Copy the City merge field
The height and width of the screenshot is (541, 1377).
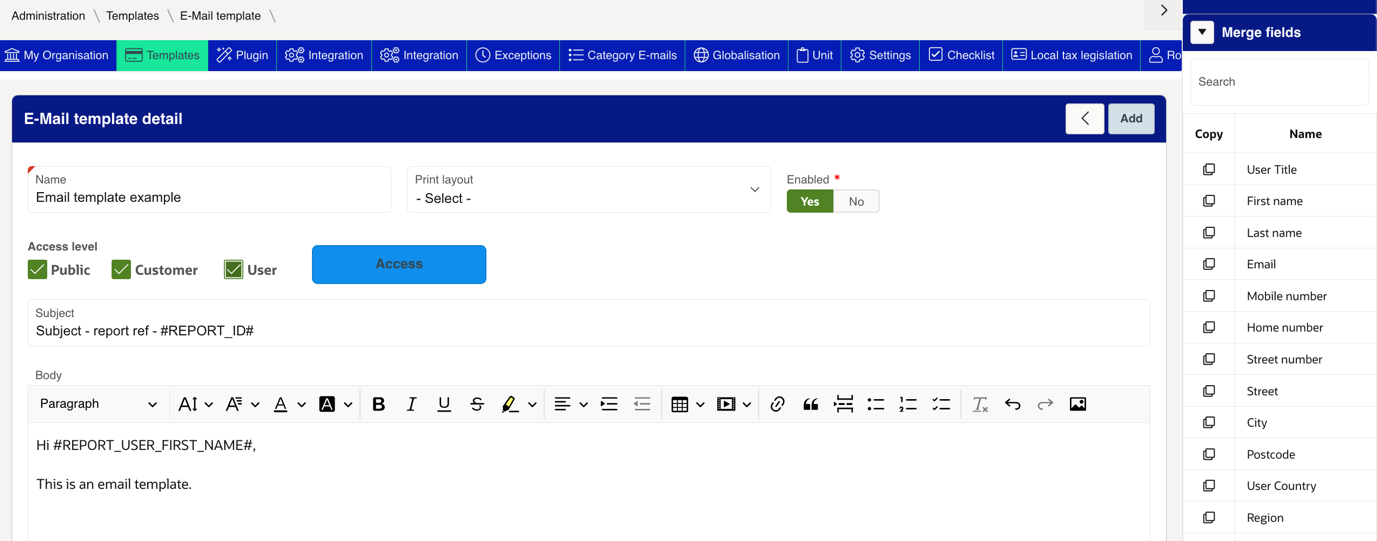[x=1209, y=423]
